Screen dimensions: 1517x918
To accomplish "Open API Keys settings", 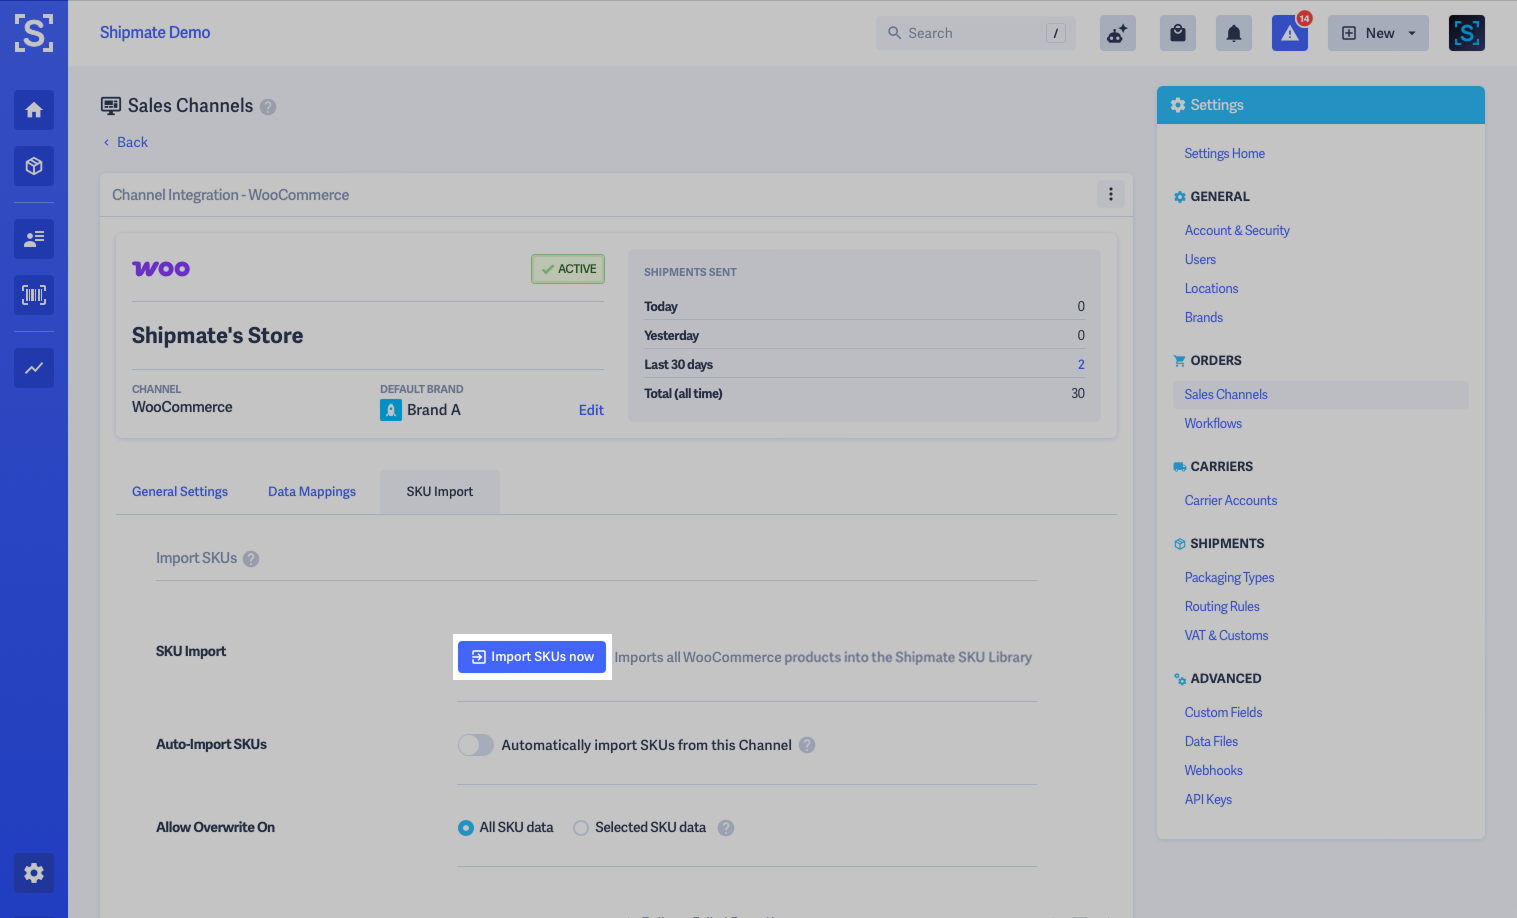I will [1208, 800].
